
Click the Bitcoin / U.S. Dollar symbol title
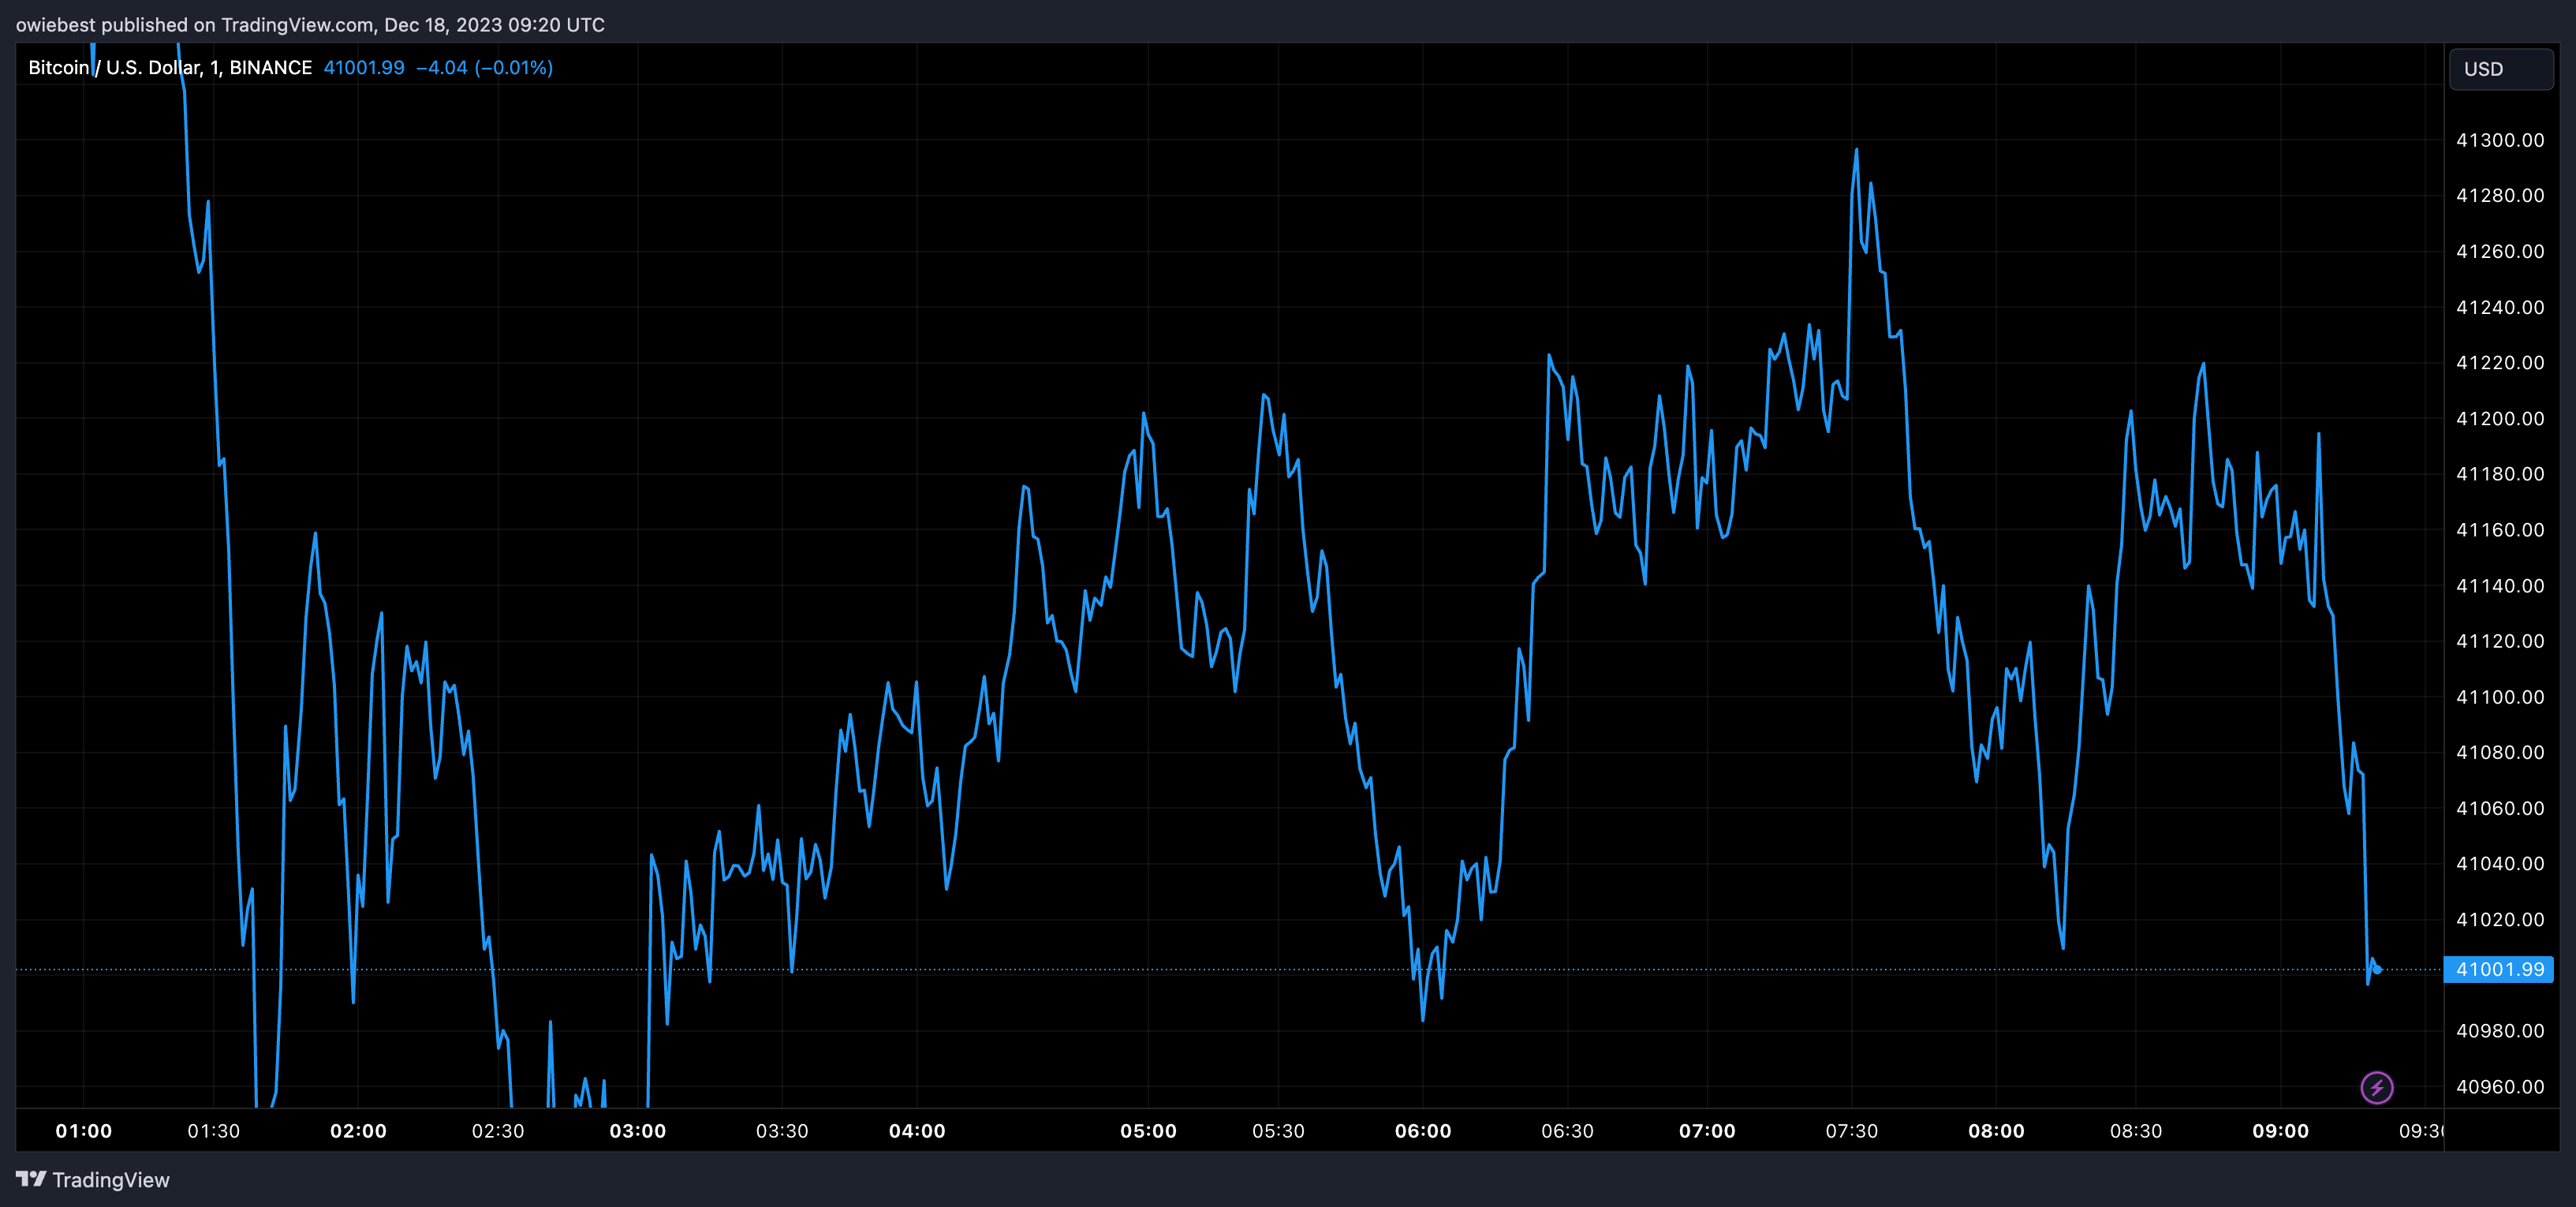pyautogui.click(x=170, y=68)
